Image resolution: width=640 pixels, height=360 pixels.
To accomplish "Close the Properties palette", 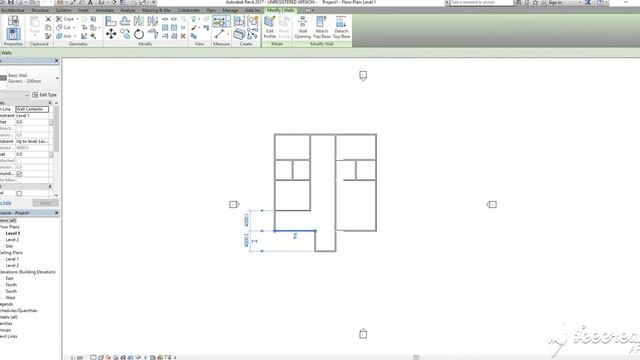I will point(56,61).
